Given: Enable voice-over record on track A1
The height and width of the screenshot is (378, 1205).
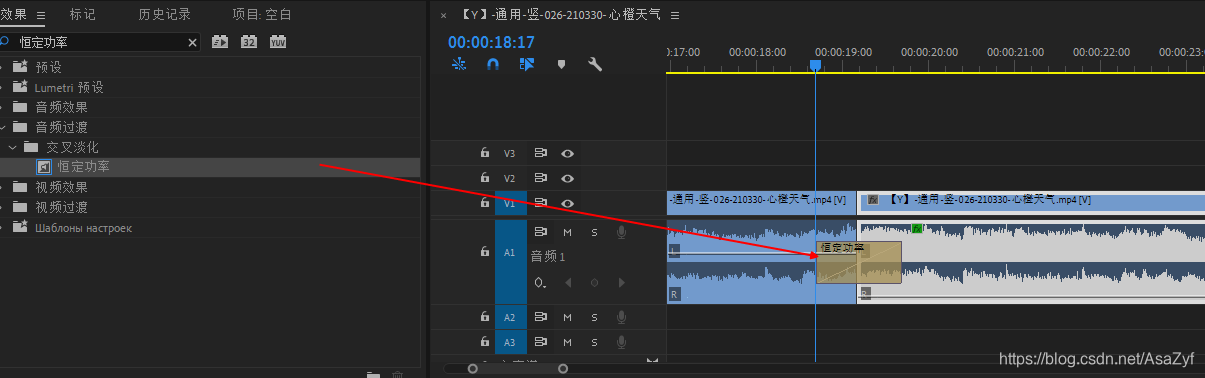Looking at the screenshot, I should [621, 232].
